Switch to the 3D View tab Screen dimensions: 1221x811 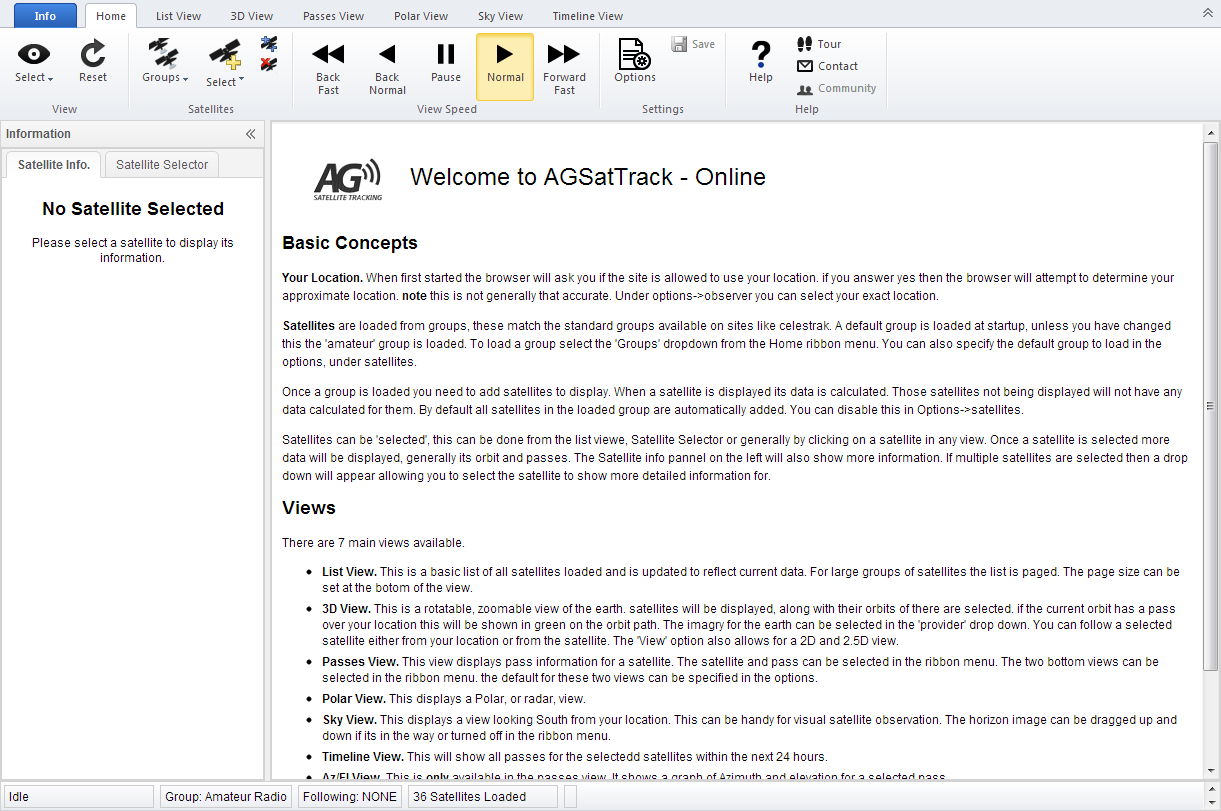(252, 16)
